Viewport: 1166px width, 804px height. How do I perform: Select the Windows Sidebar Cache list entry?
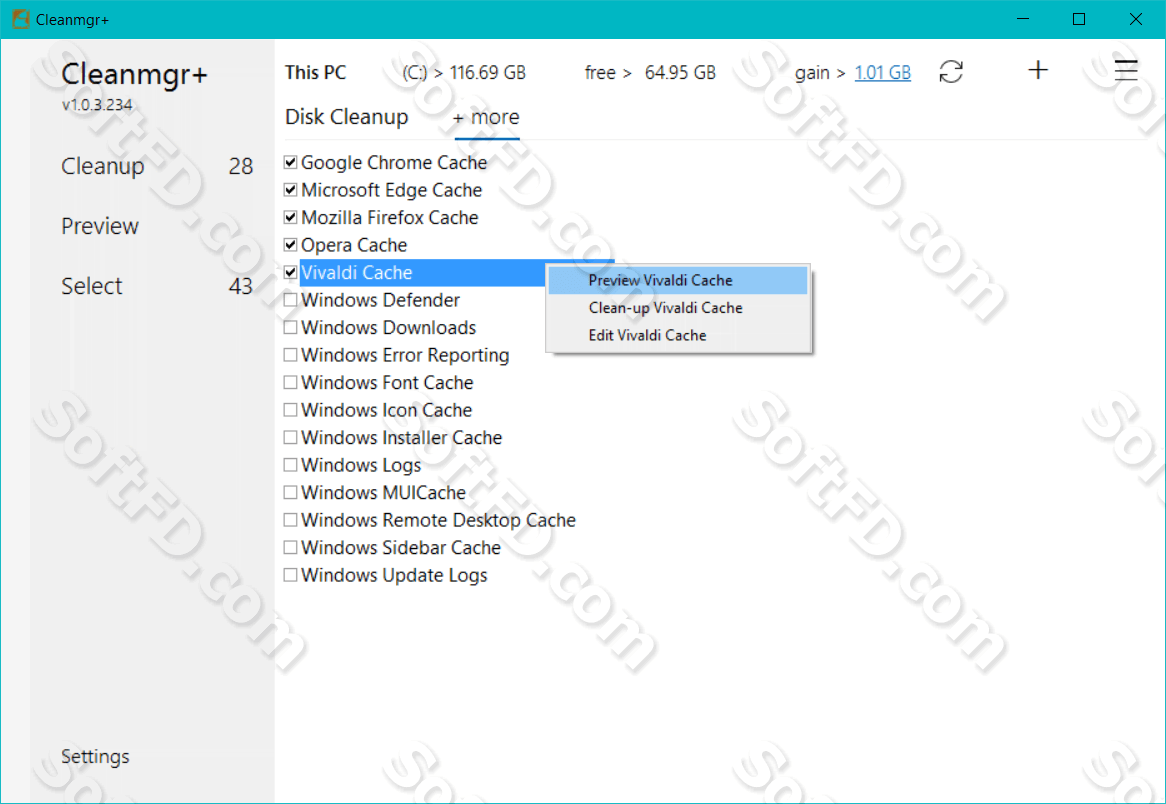point(401,547)
